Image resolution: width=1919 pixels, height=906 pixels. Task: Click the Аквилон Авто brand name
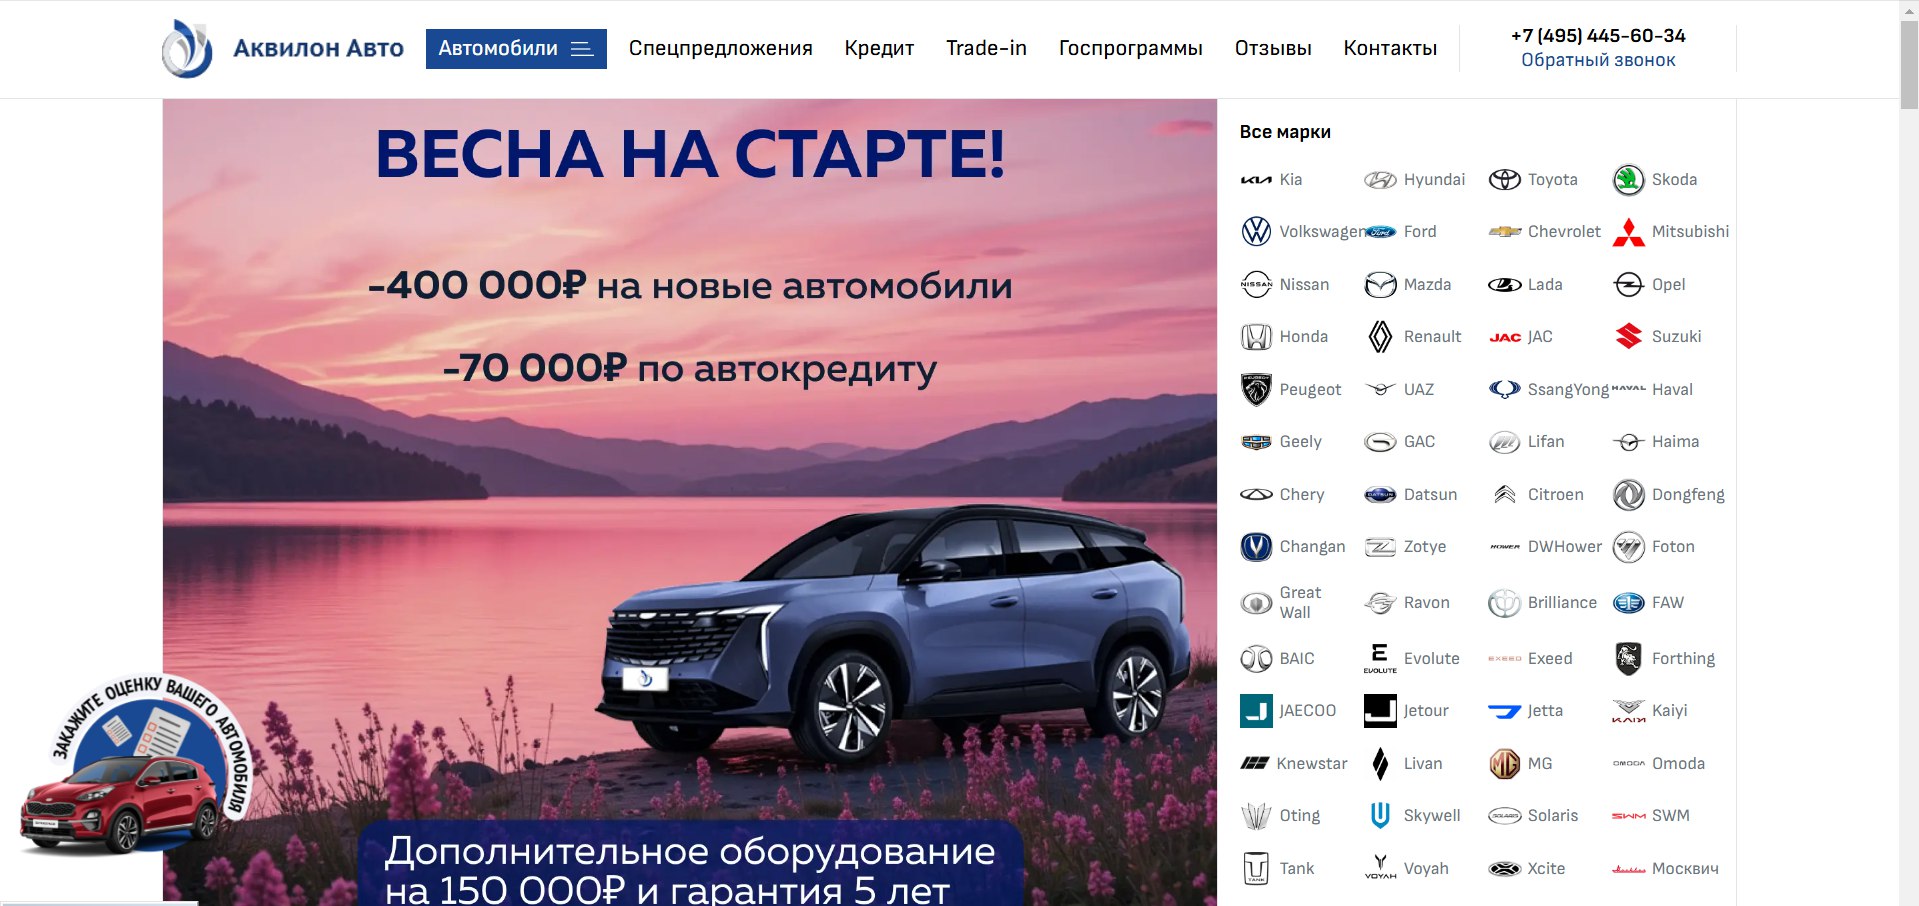click(x=318, y=48)
